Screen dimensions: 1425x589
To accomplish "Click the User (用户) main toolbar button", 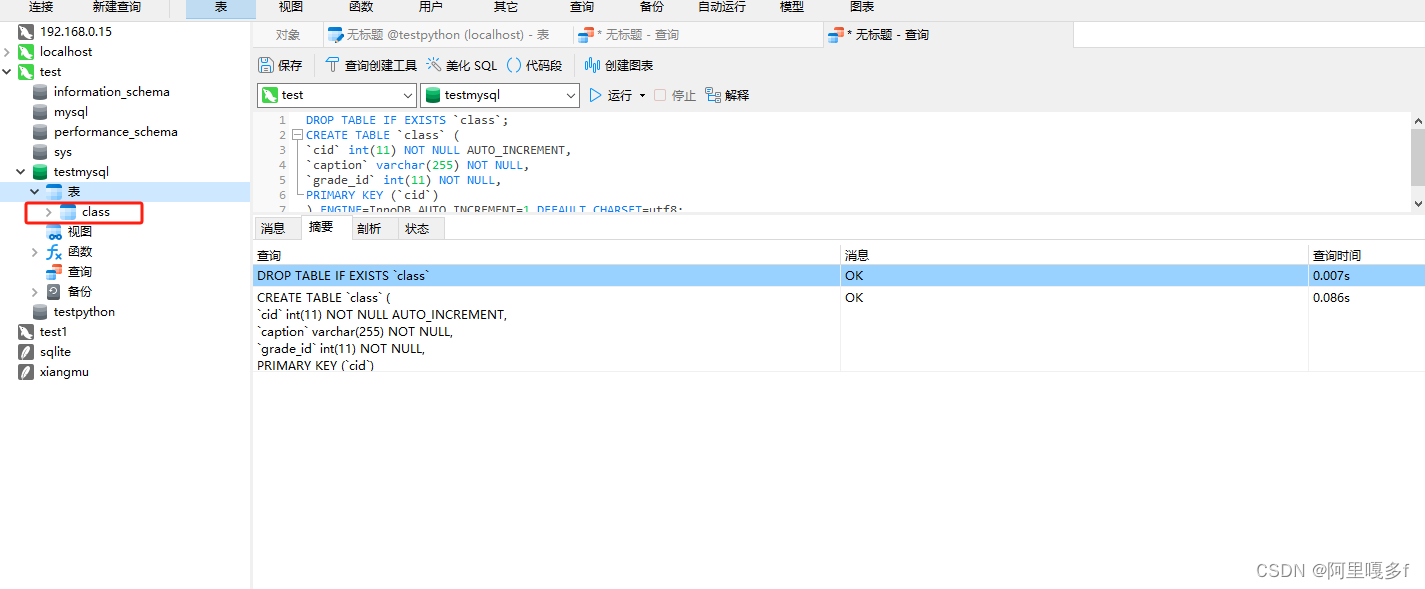I will (431, 7).
